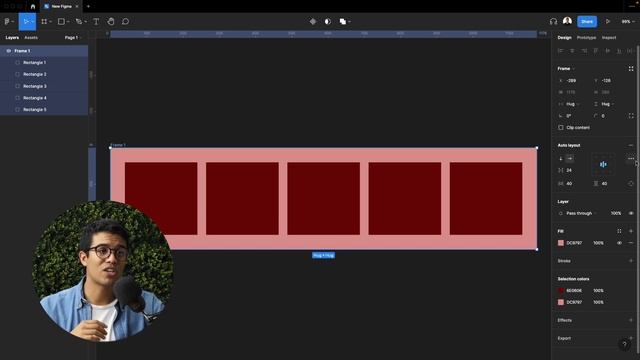Image resolution: width=640 pixels, height=360 pixels.
Task: Click the resize to fit icon in Frame section
Action: pos(631,69)
